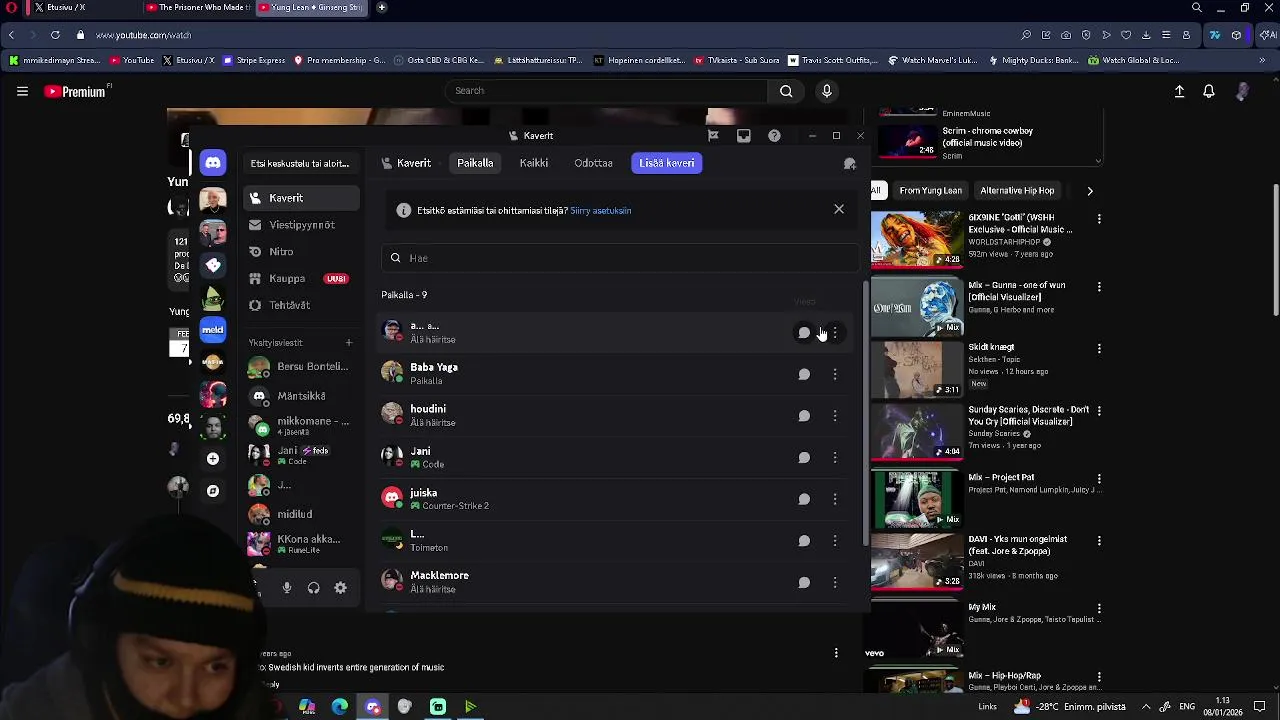Message Macklemore via chat bubble icon
Viewport: 1280px width, 720px height.
tap(804, 582)
